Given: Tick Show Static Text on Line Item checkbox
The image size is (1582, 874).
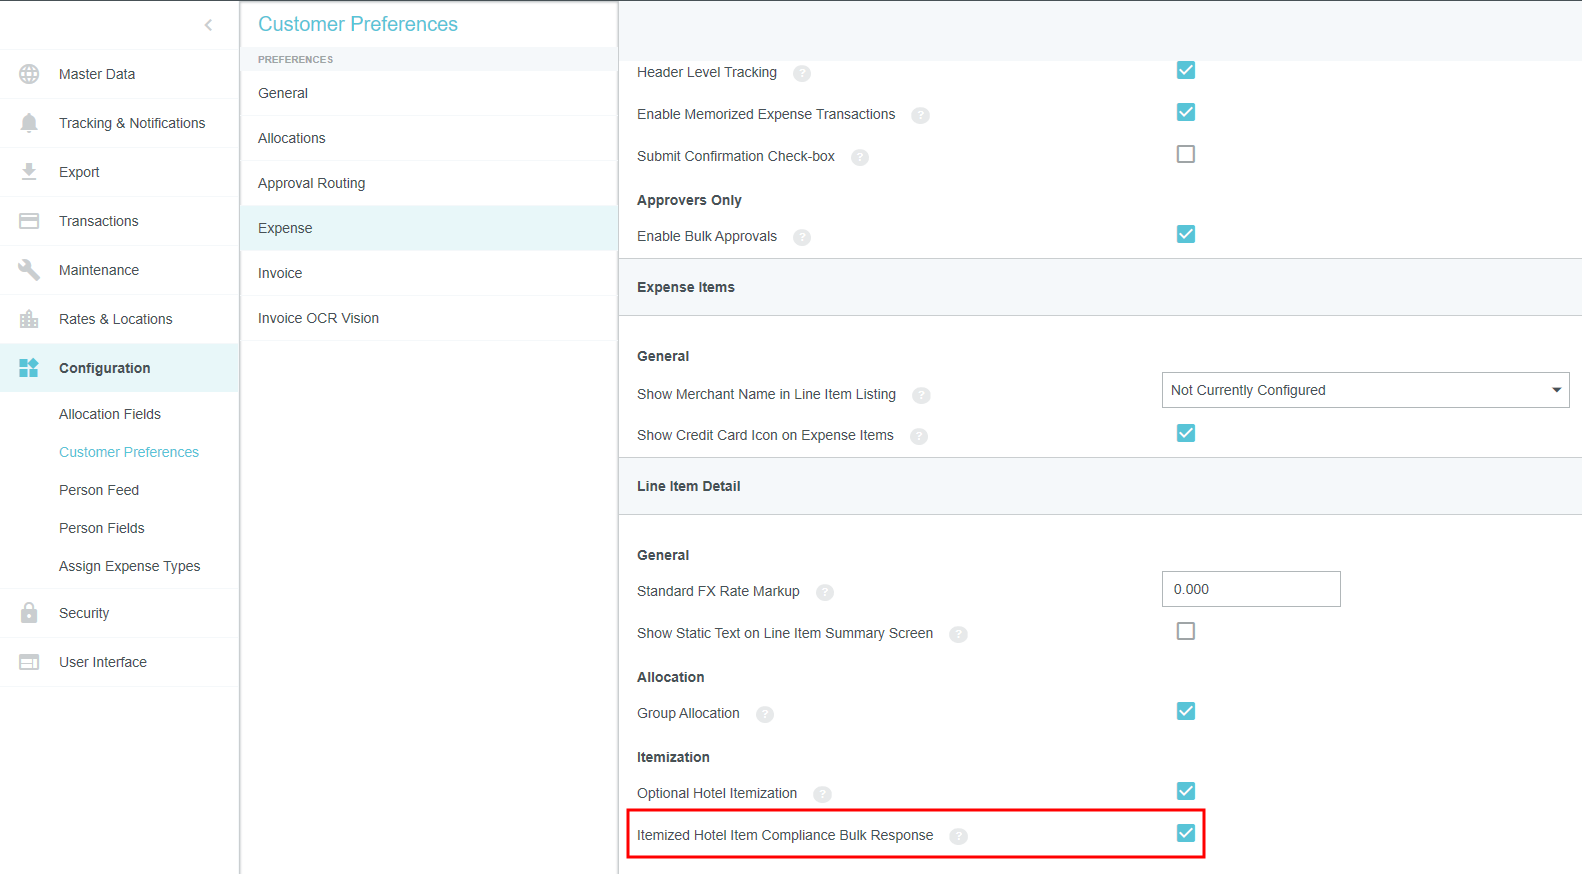Looking at the screenshot, I should [1186, 631].
